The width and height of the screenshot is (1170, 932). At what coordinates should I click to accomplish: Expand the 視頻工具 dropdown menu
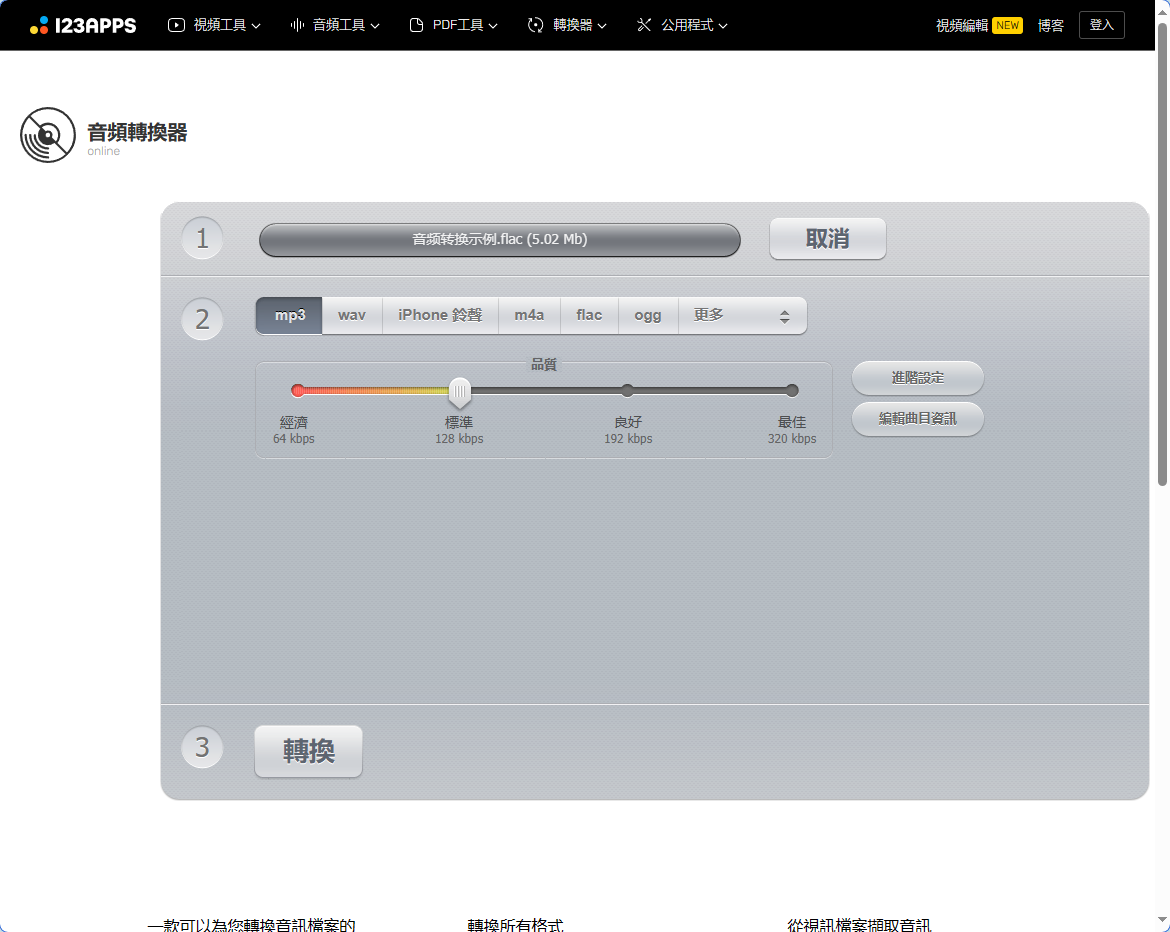pos(214,25)
